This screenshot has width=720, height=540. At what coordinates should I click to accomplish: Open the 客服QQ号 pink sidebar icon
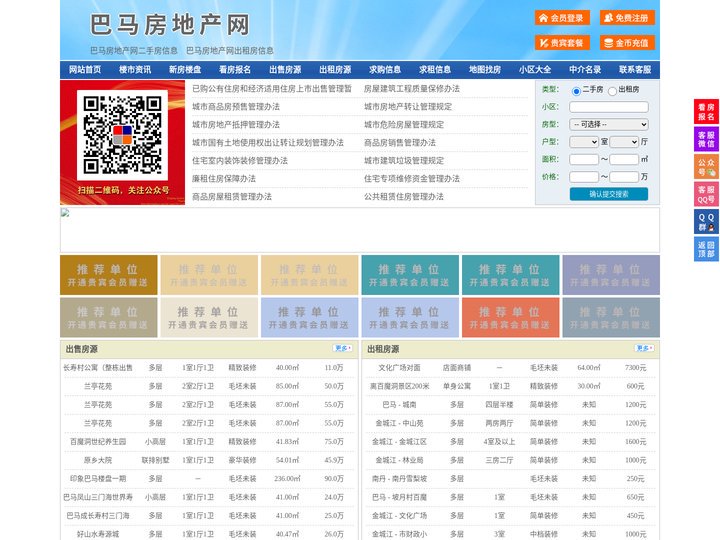(x=706, y=194)
